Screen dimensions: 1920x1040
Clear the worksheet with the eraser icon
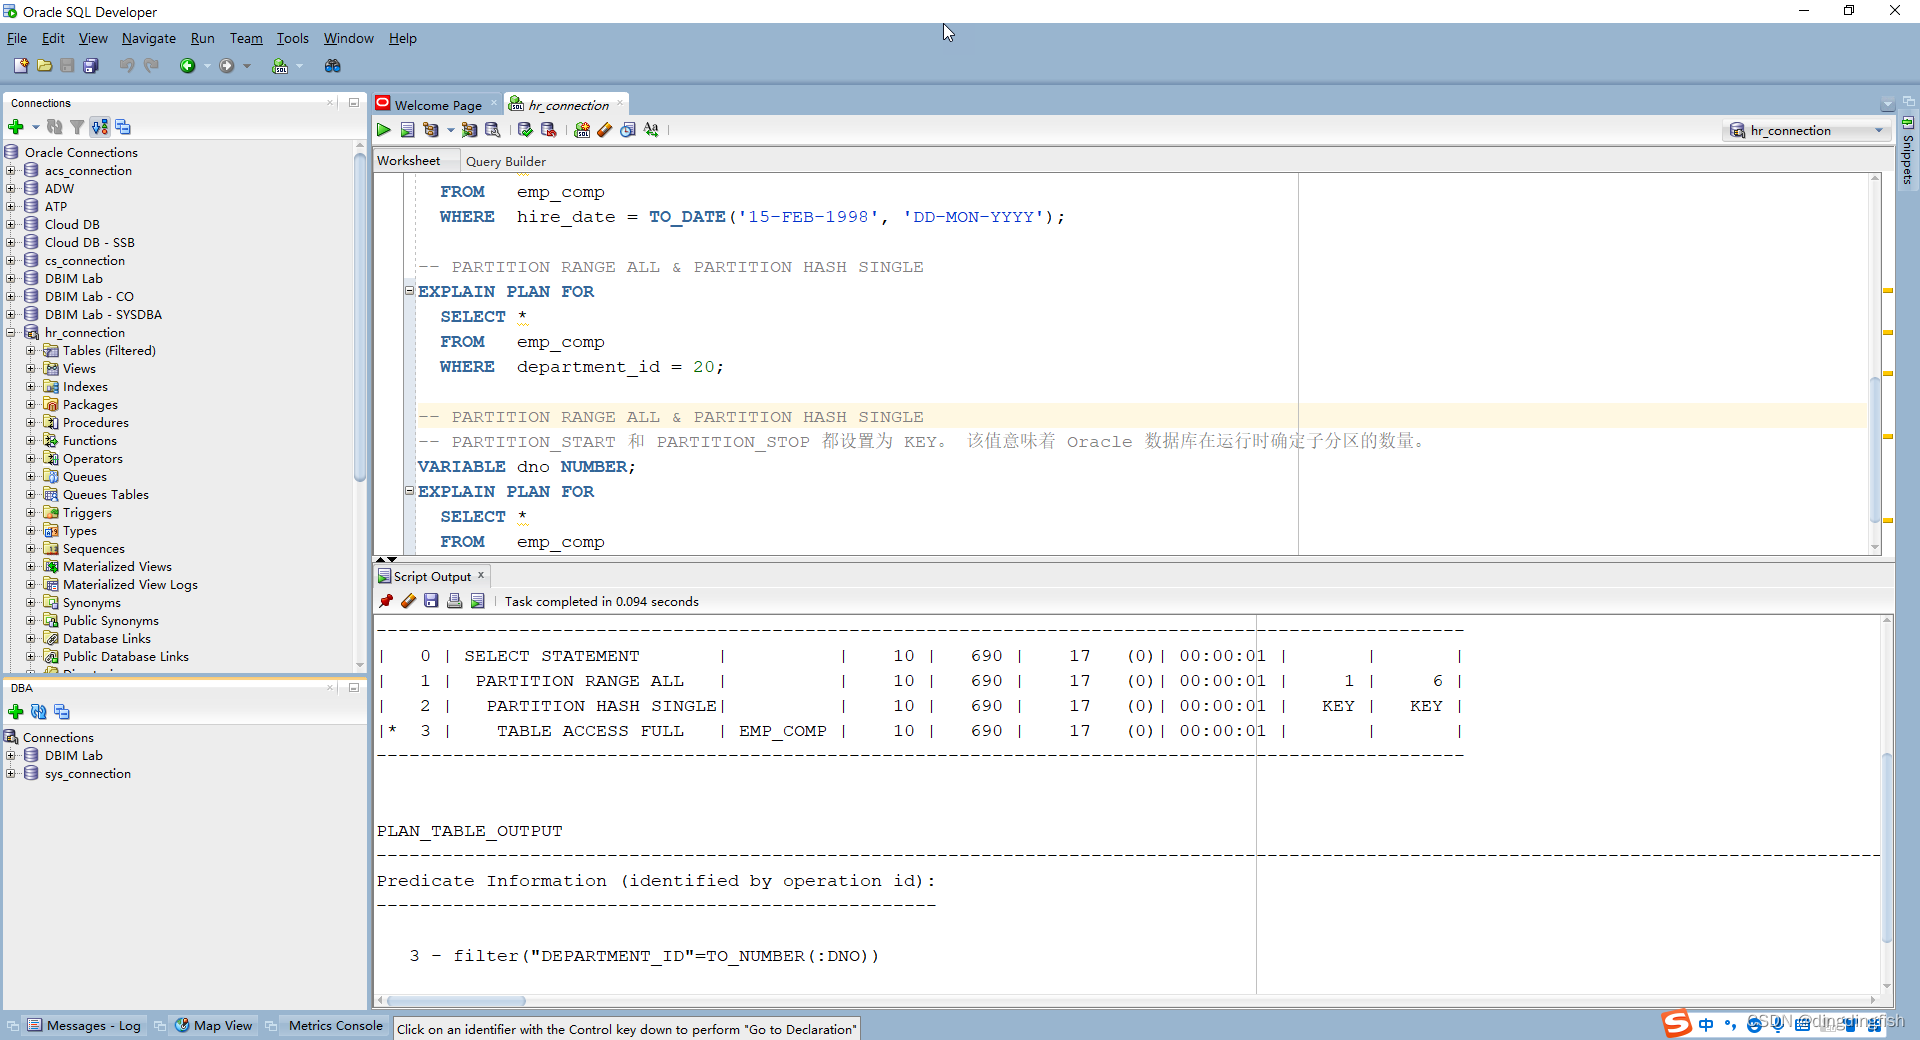(x=604, y=130)
